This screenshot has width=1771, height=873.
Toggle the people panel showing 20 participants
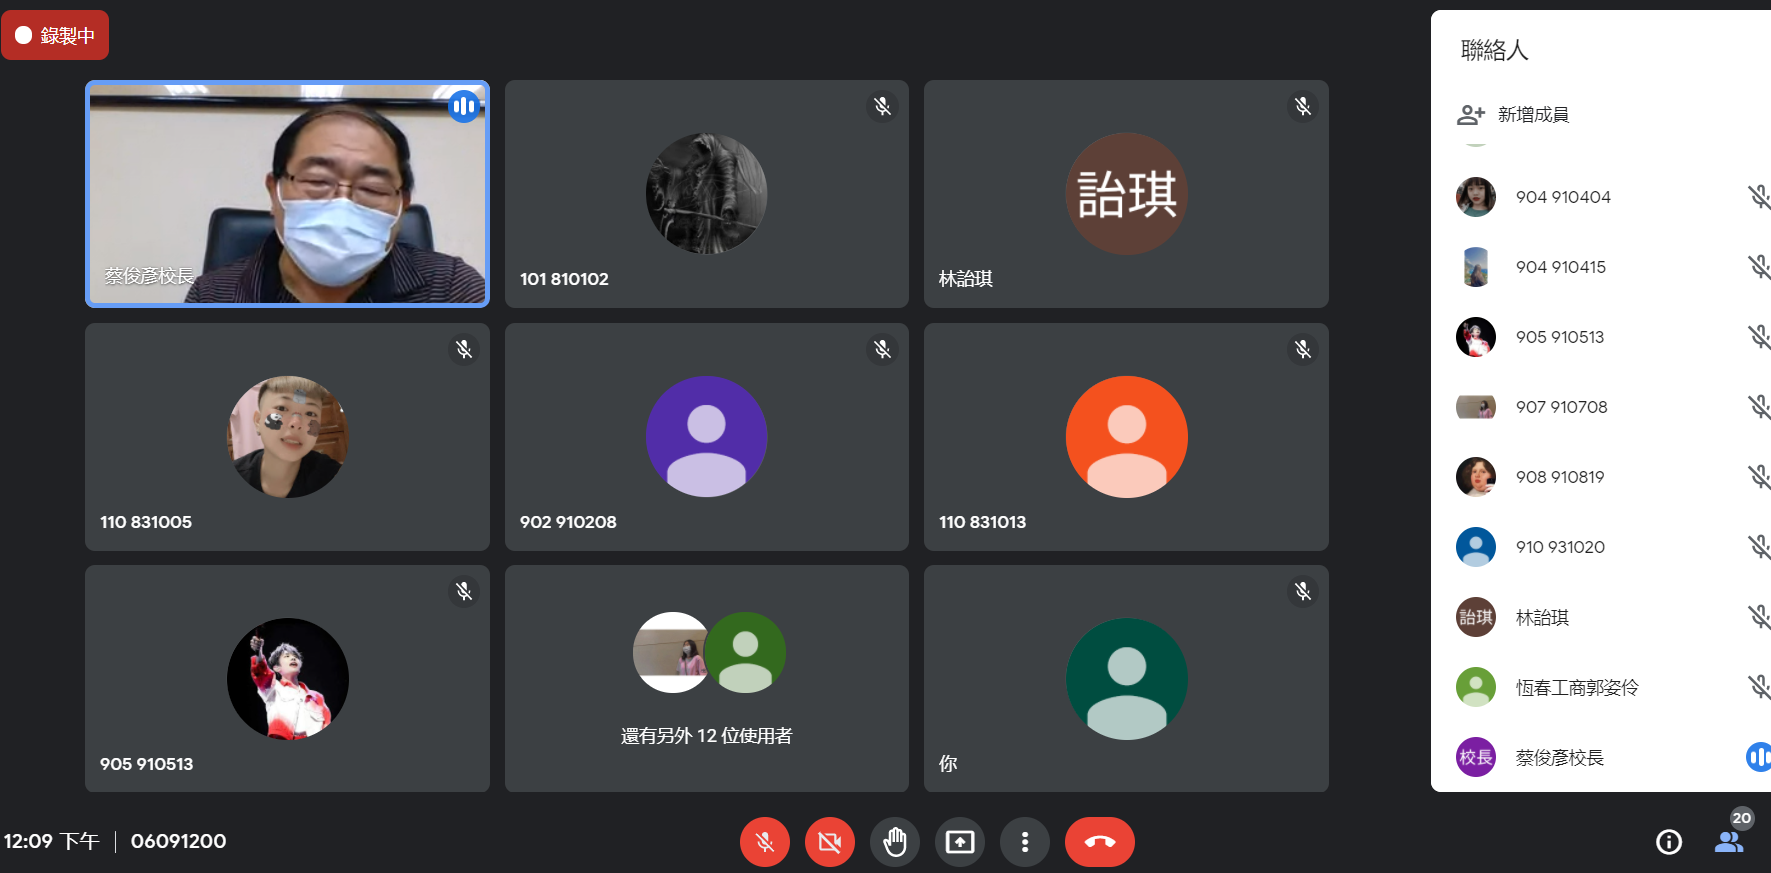click(1730, 842)
